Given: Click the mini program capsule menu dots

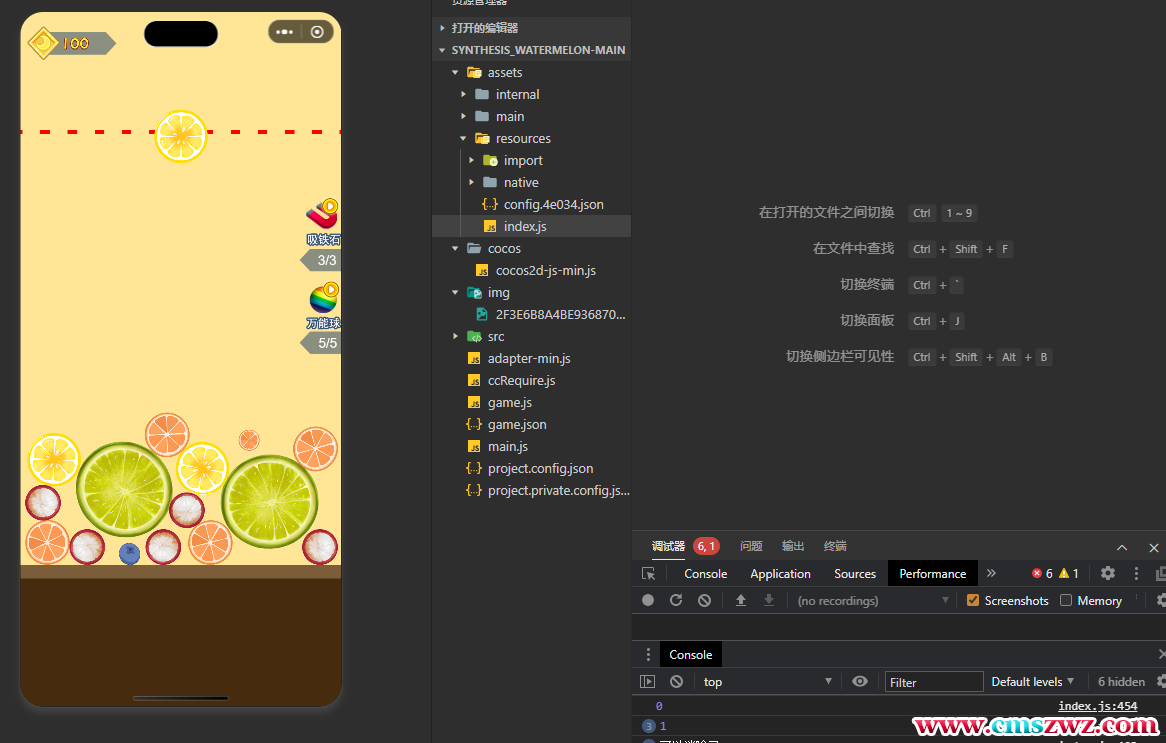Looking at the screenshot, I should pyautogui.click(x=285, y=32).
